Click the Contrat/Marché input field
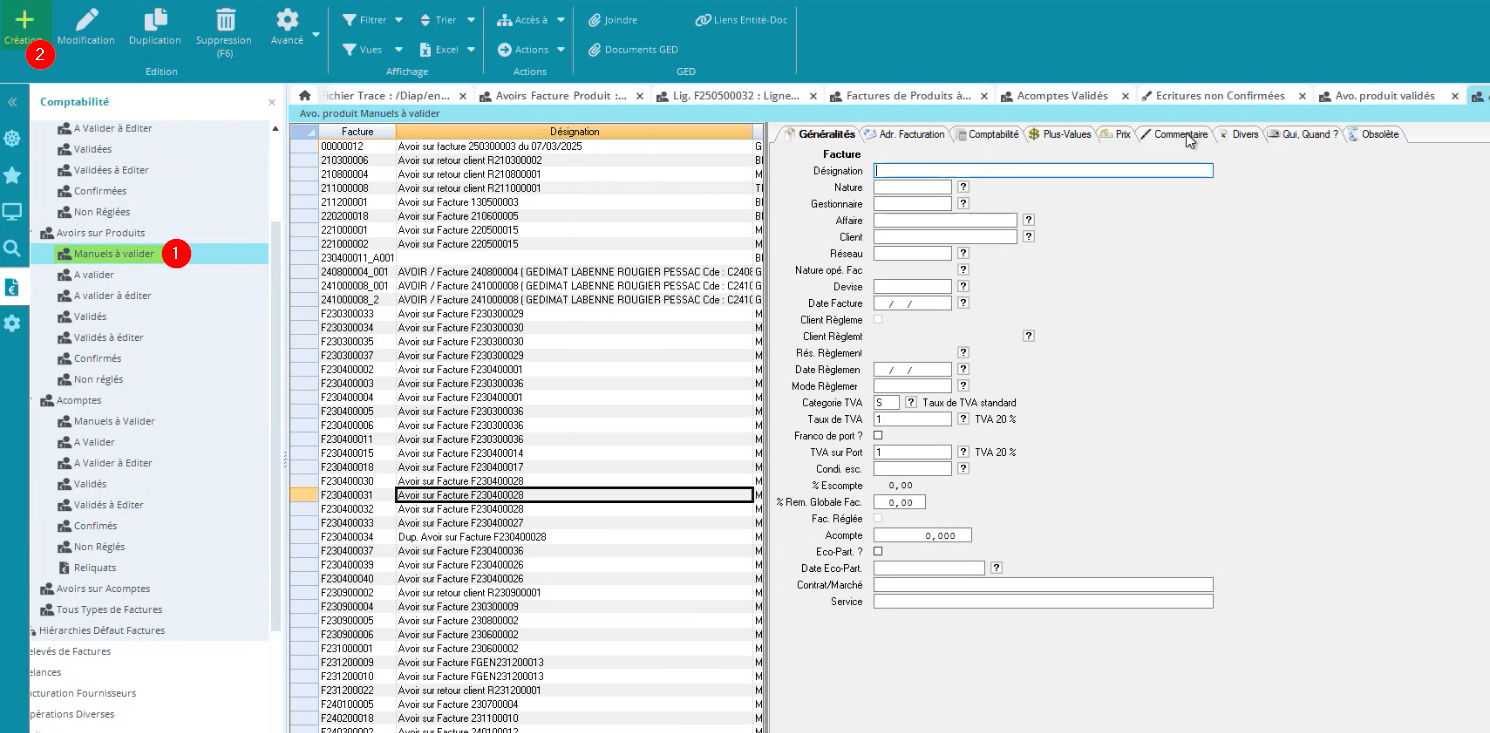Screen dimensions: 1490x733 pos(1043,585)
